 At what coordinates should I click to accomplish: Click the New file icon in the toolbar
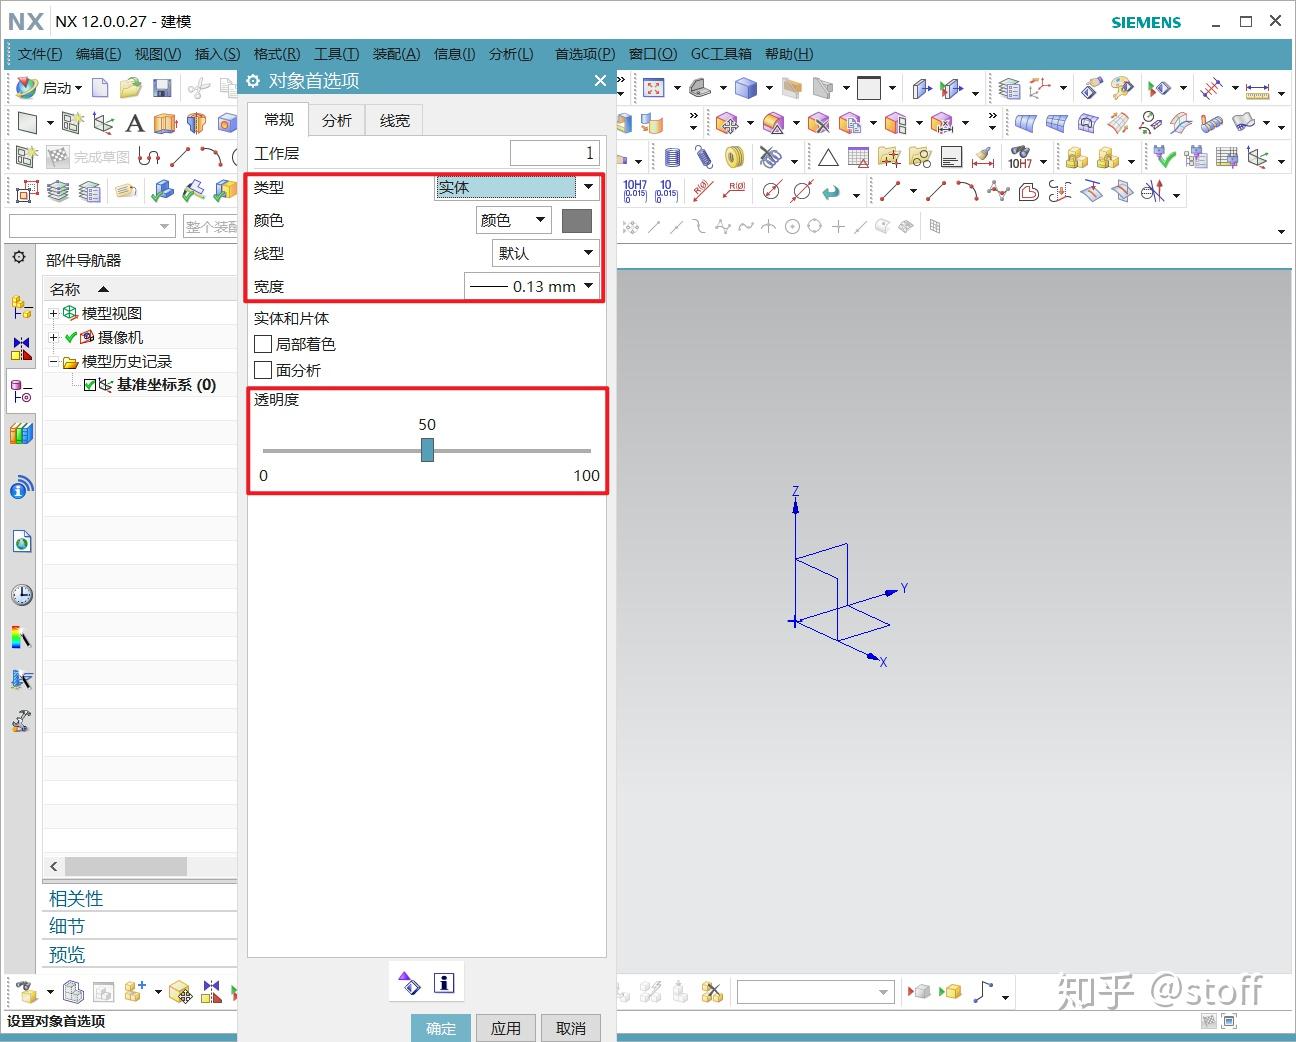(x=100, y=89)
